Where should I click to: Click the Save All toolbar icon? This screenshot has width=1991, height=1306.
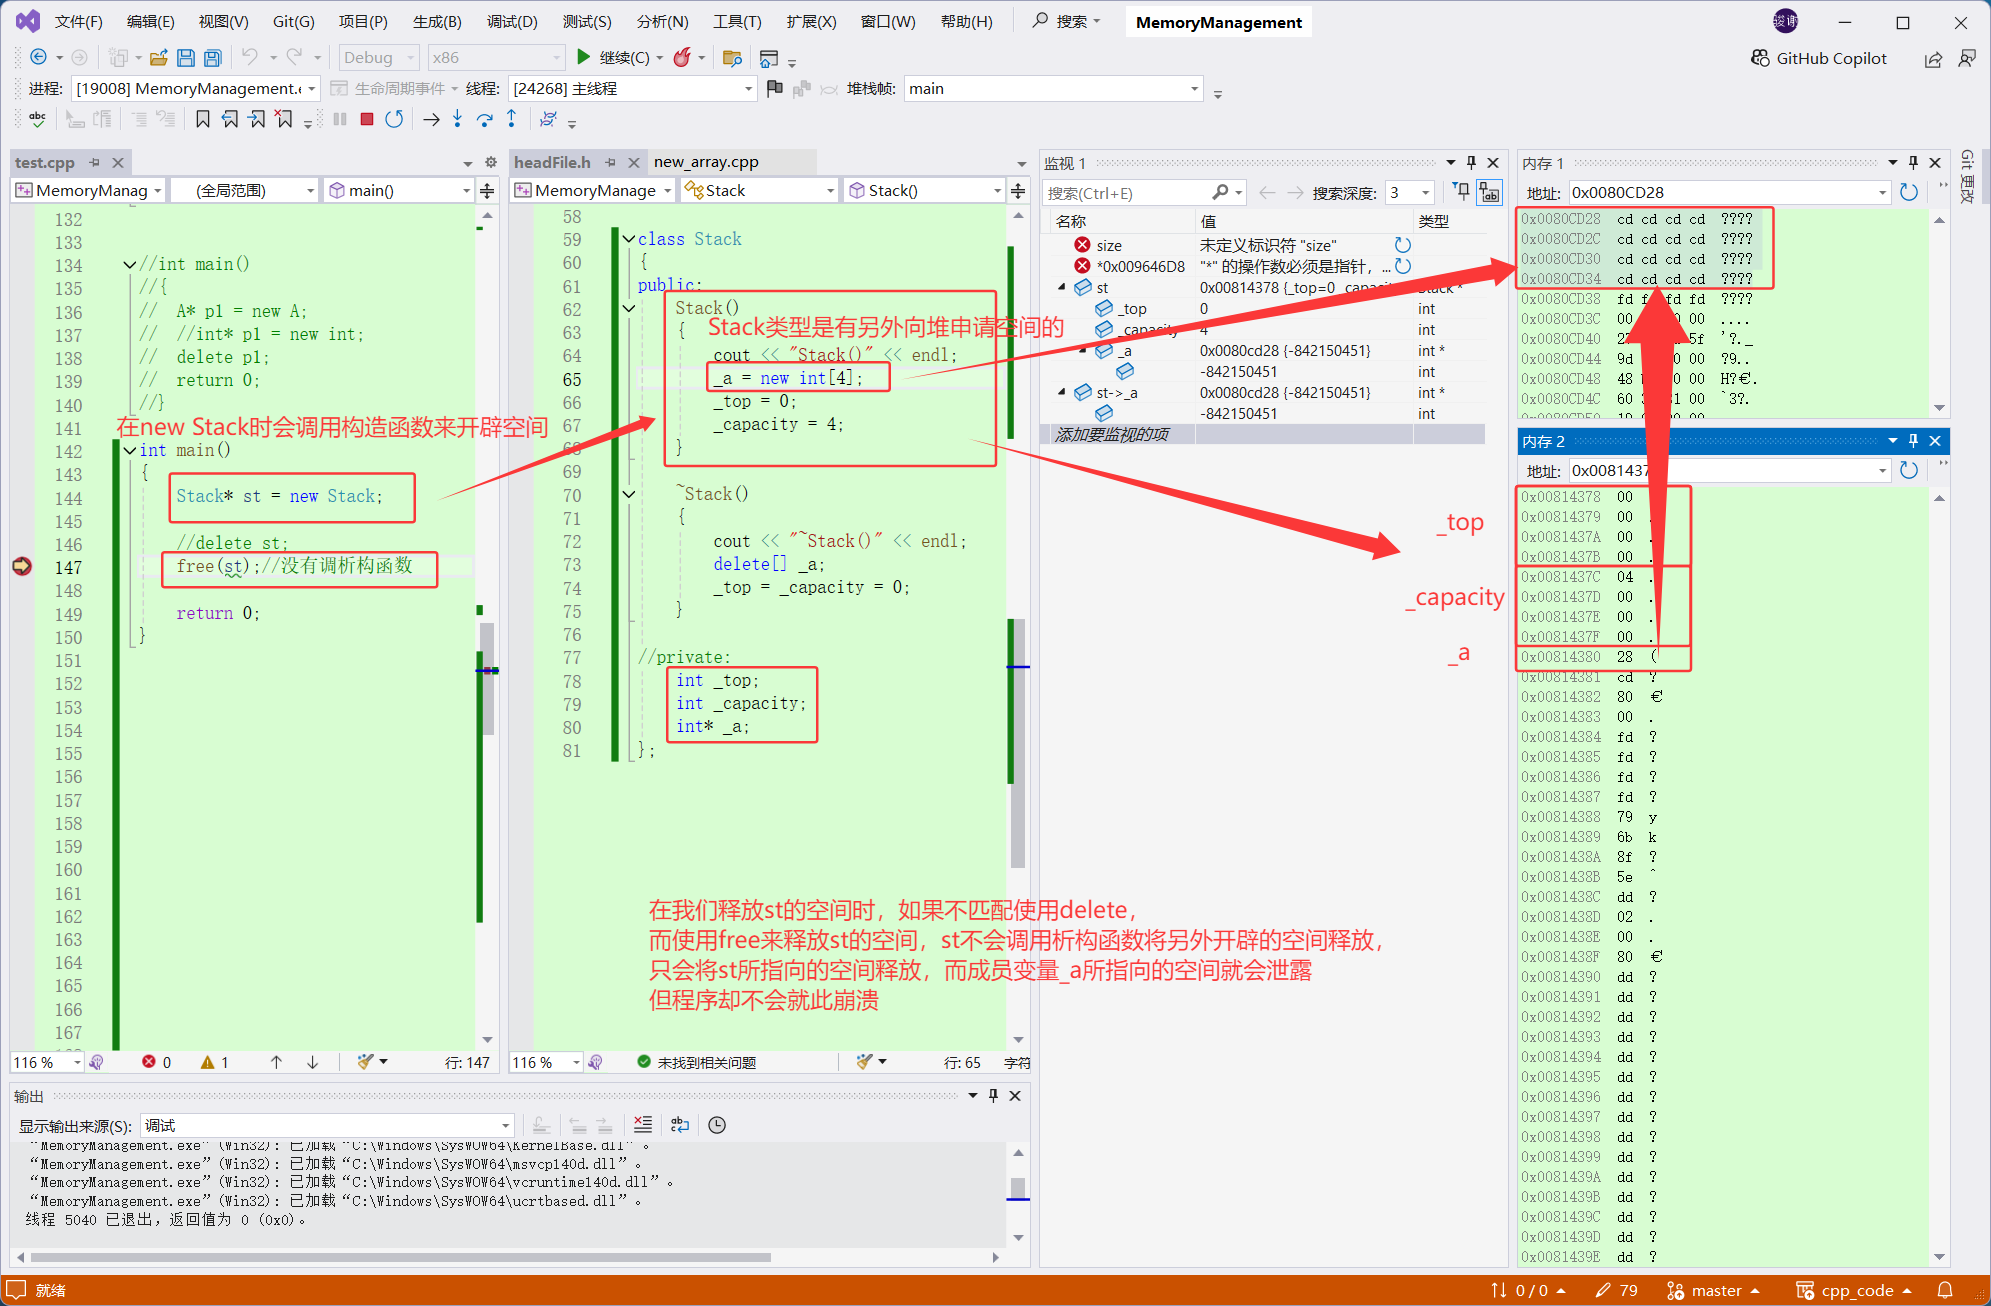[212, 58]
